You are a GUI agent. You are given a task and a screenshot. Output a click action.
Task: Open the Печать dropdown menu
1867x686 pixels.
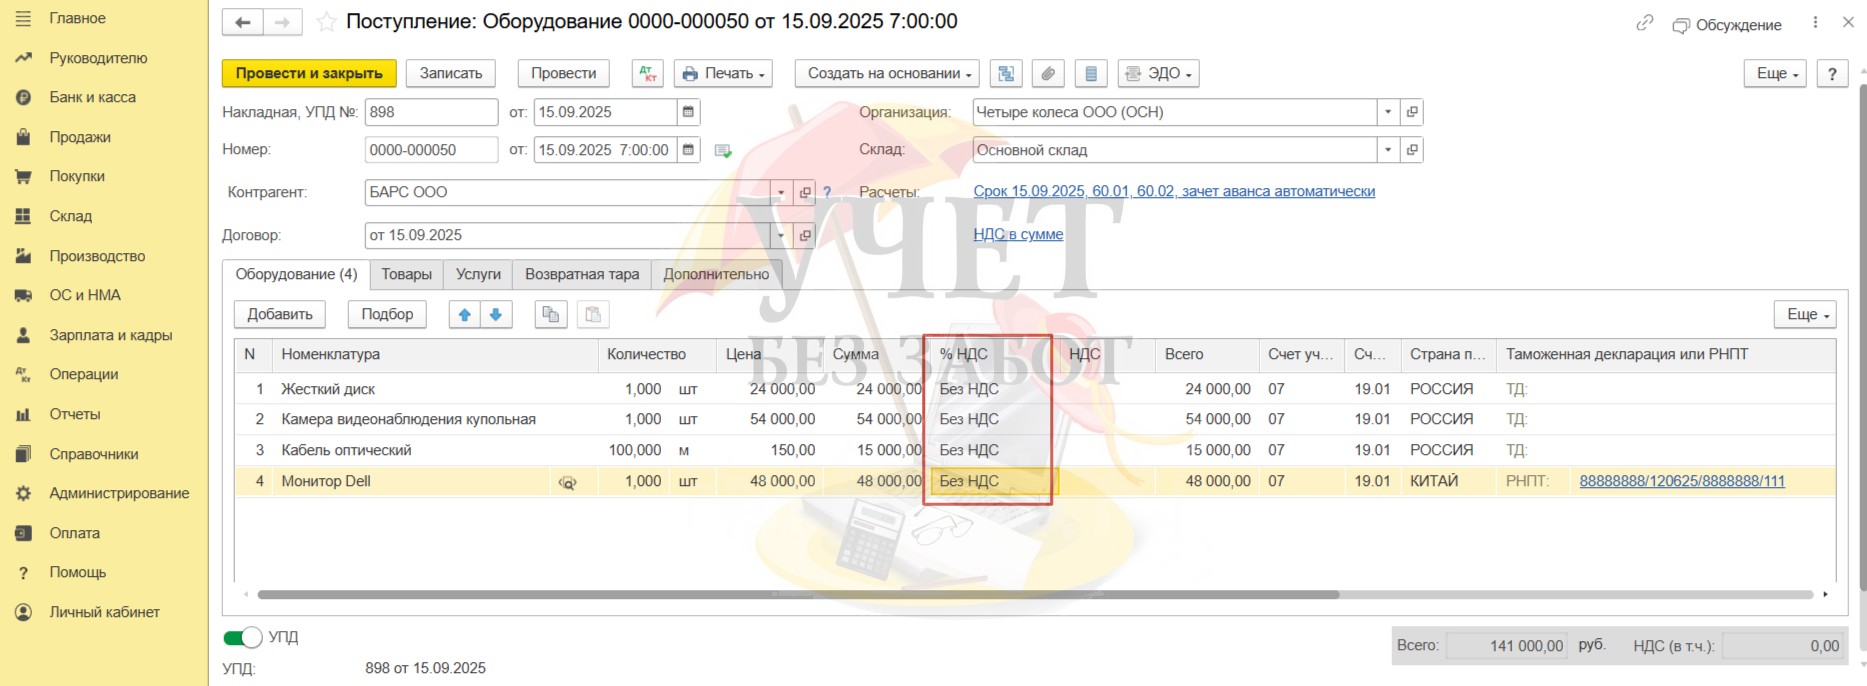(x=723, y=73)
